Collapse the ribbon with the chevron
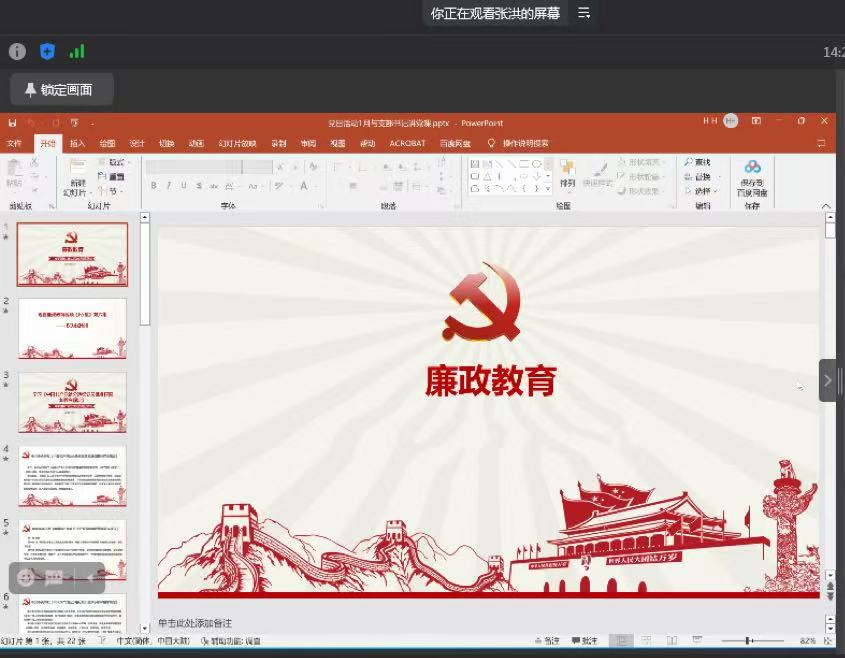Screen dimensions: 845x658 (826, 206)
